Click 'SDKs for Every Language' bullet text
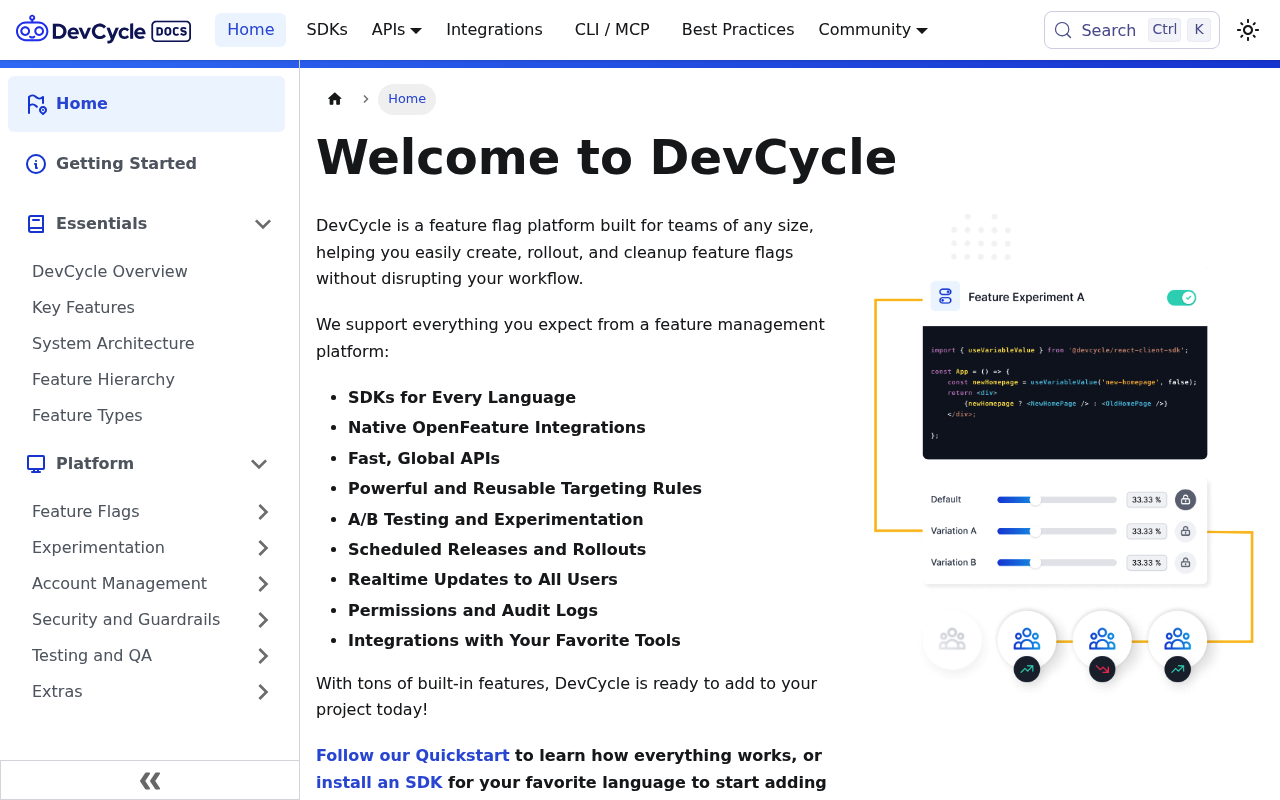Screen dimensions: 1280x800 click(x=462, y=398)
